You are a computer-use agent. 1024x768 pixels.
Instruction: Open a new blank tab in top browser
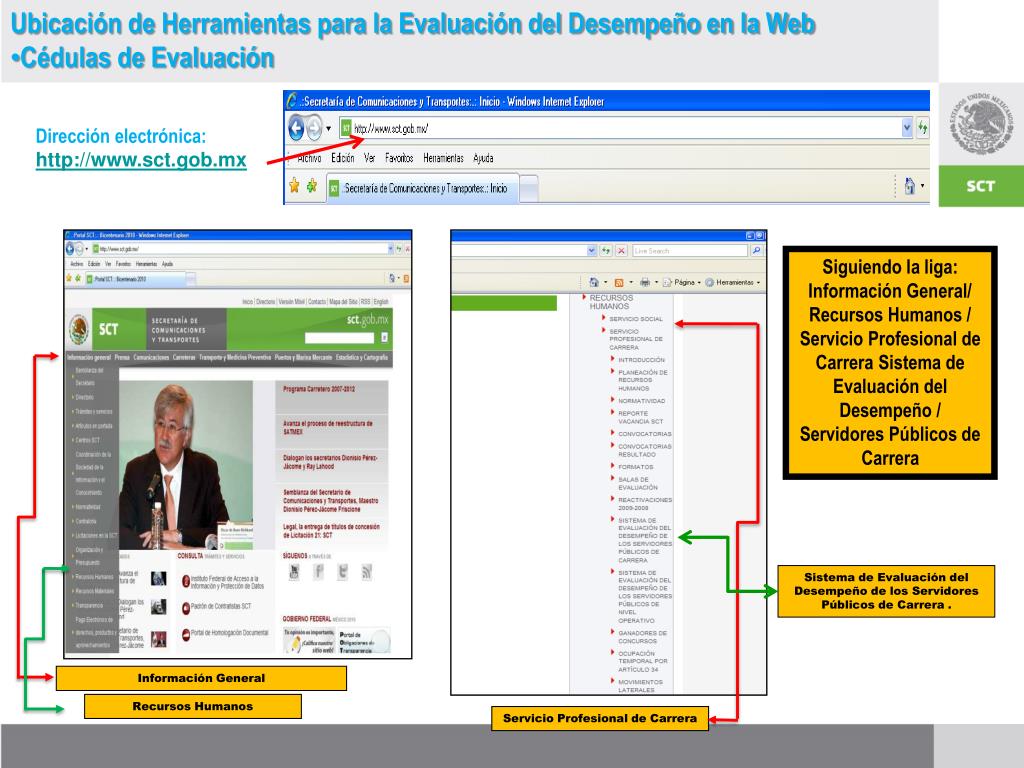pos(529,189)
